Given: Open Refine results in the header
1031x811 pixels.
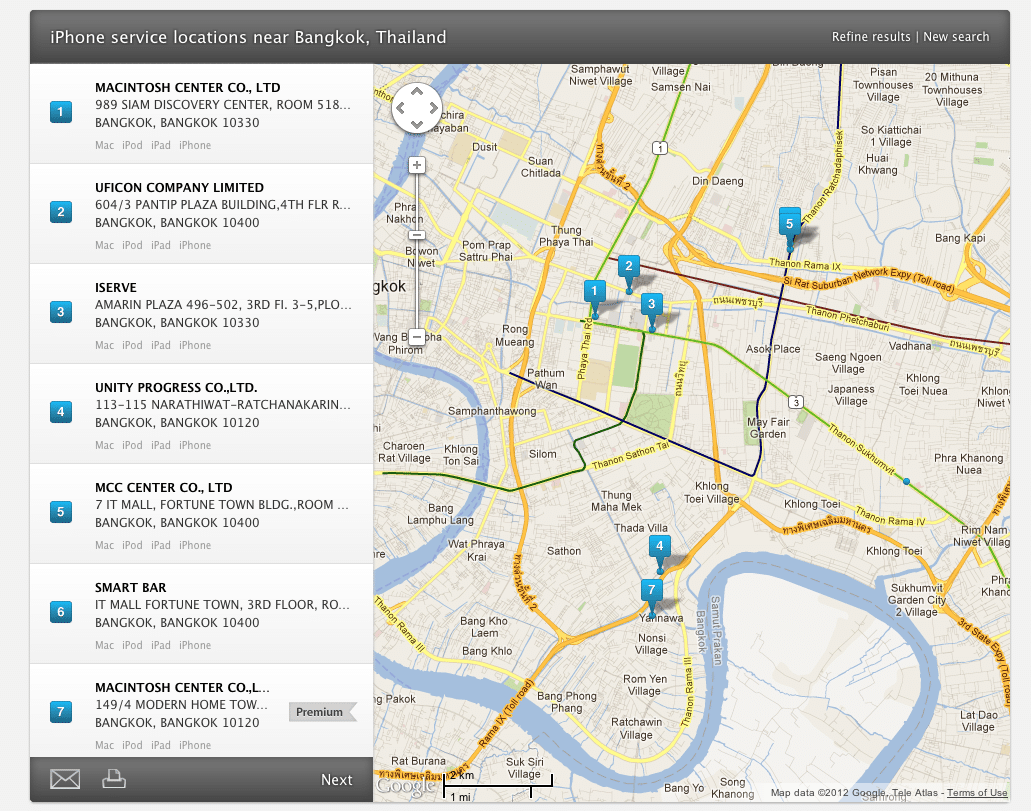Looking at the screenshot, I should coord(871,37).
